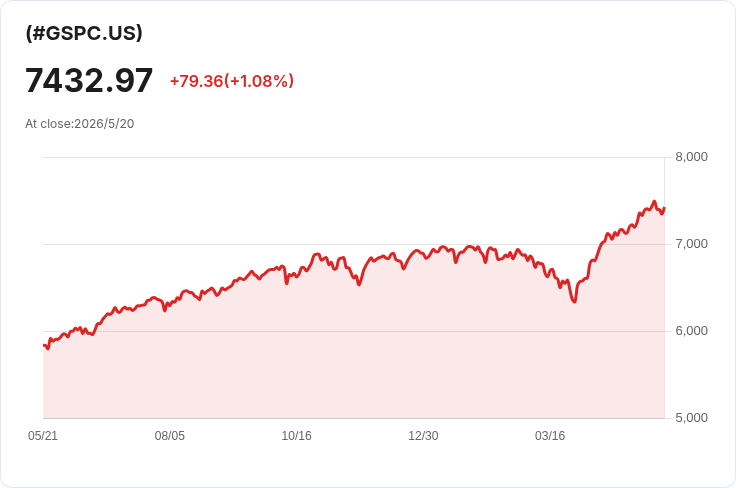Click the 5,000 y-axis label
This screenshot has width=736, height=488.
[691, 418]
